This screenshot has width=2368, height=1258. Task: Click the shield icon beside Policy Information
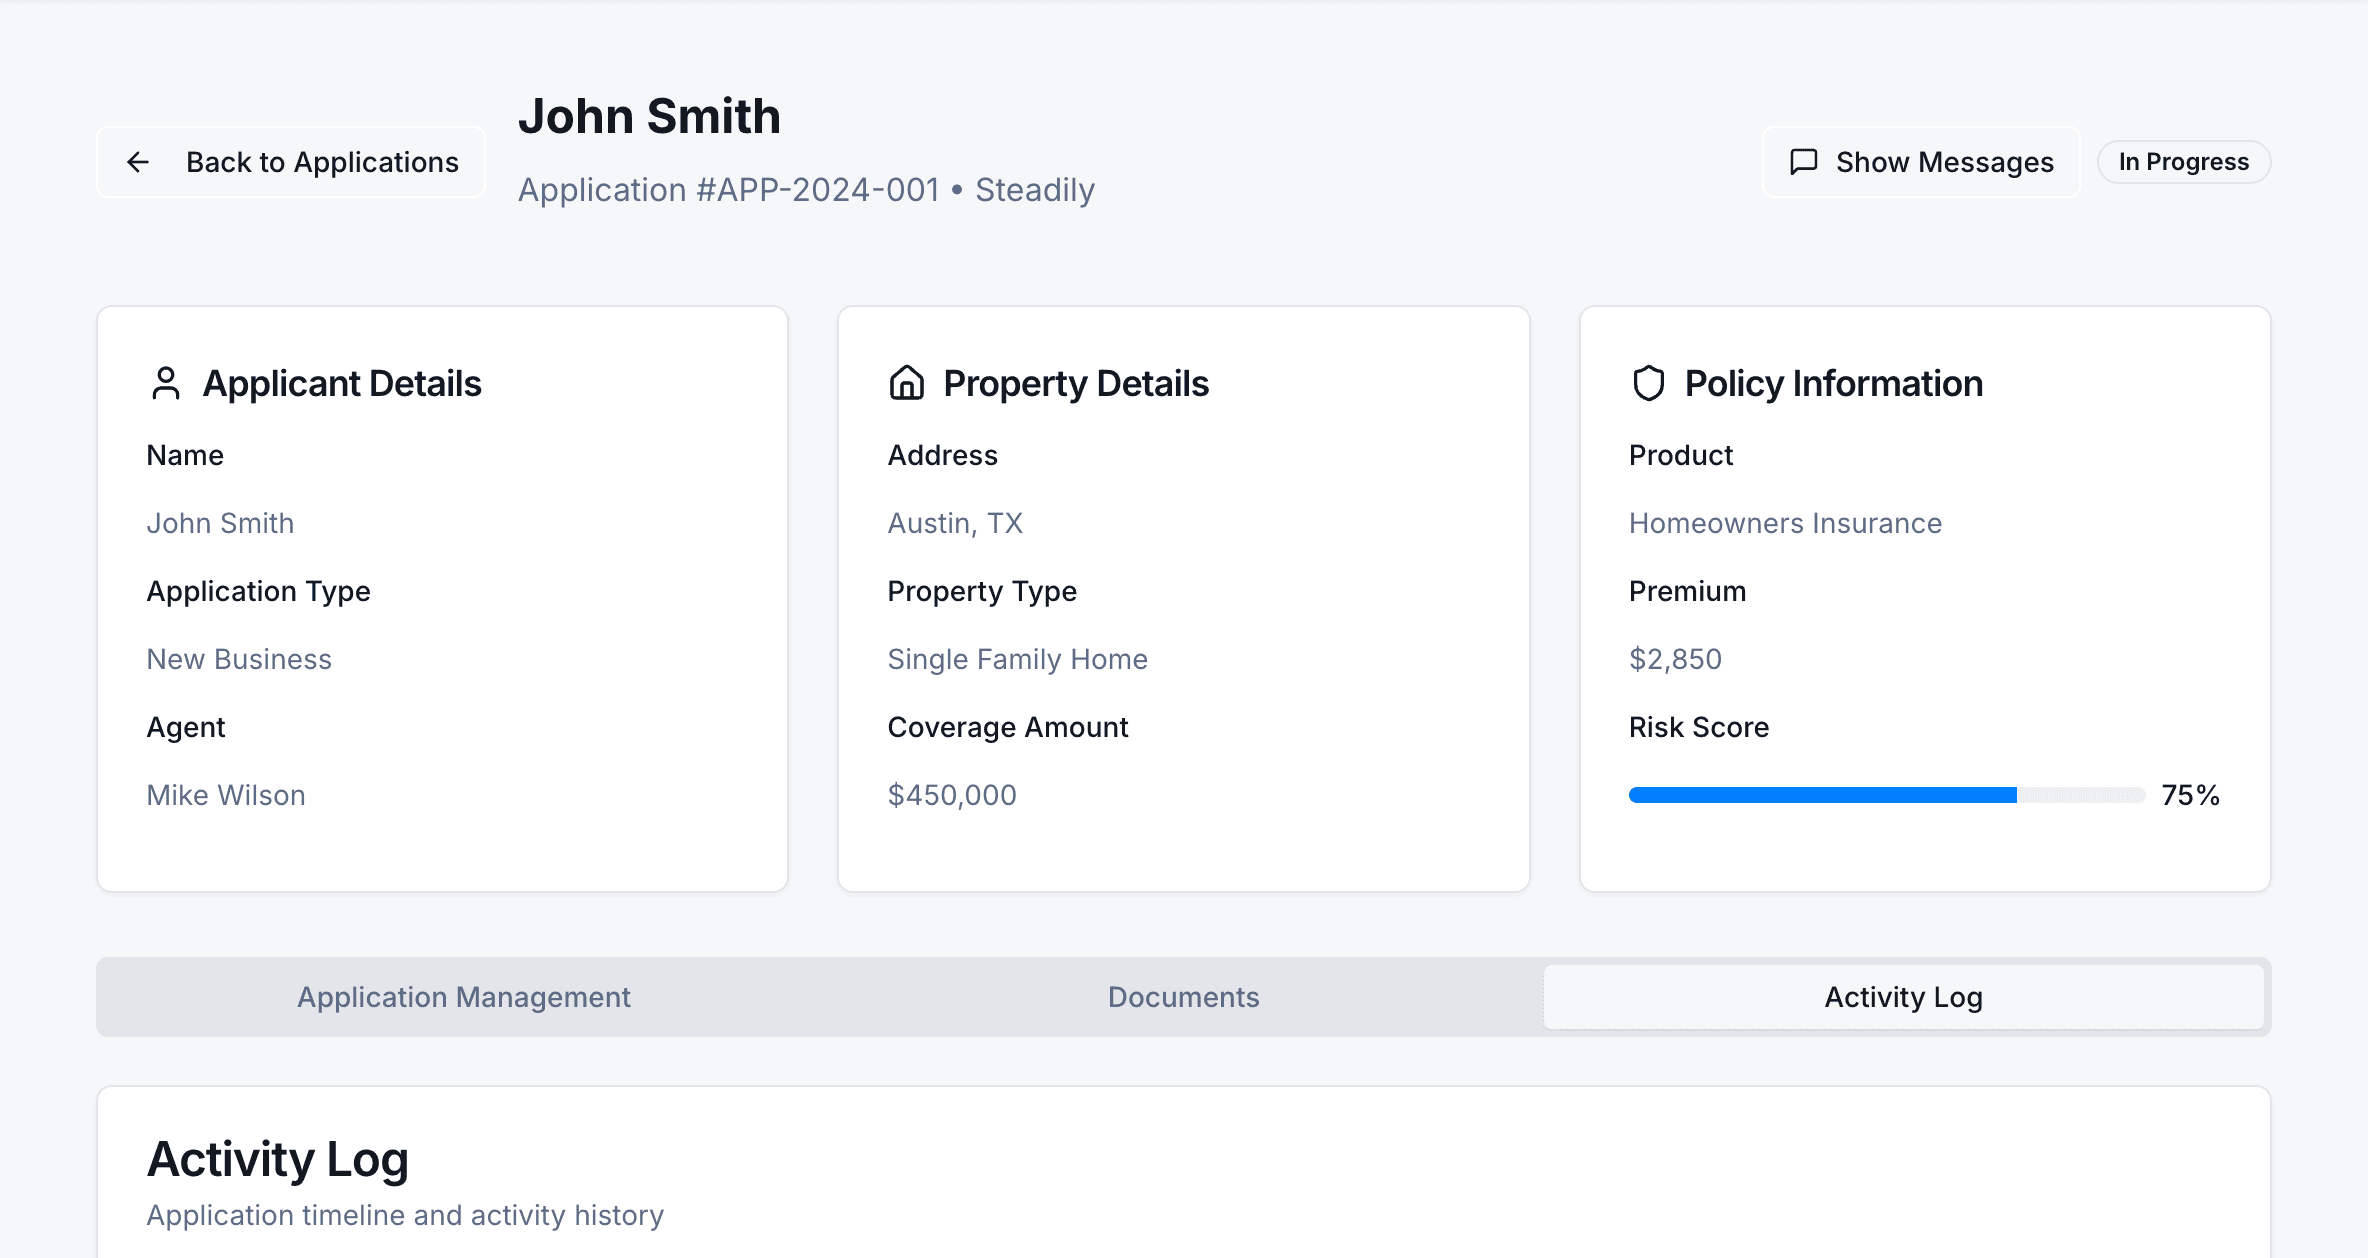[x=1648, y=383]
